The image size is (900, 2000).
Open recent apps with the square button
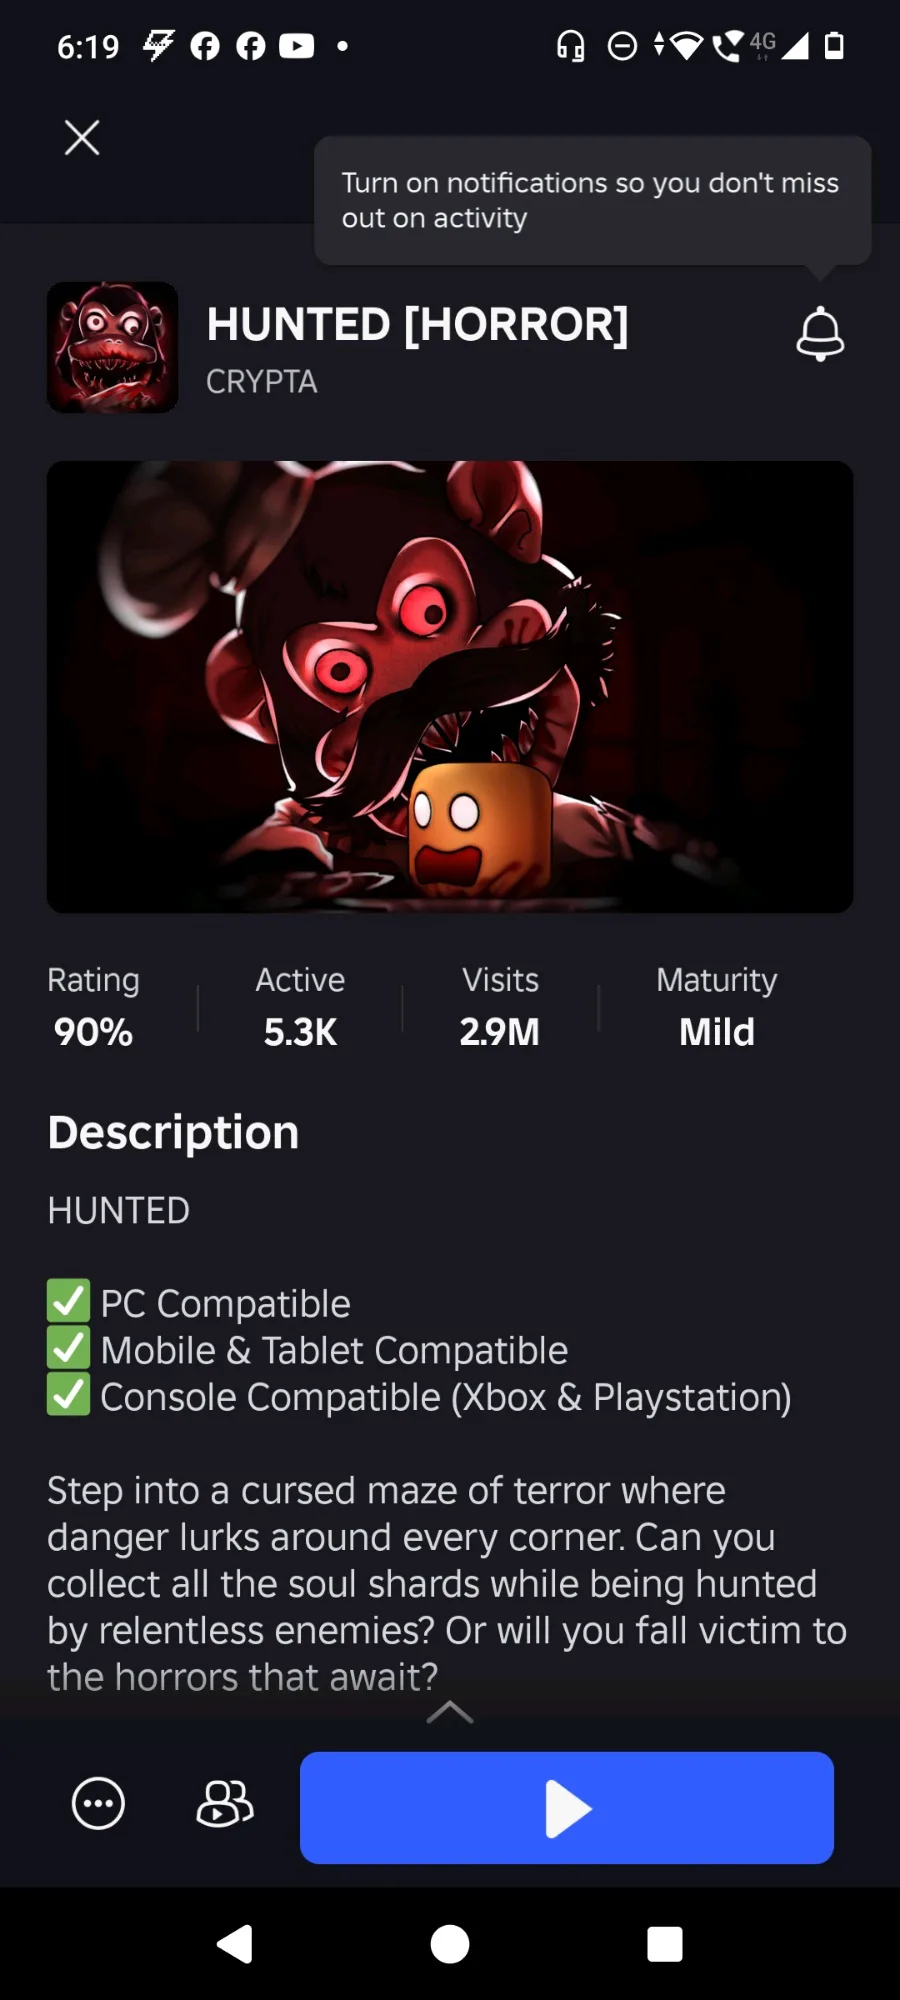(665, 1945)
